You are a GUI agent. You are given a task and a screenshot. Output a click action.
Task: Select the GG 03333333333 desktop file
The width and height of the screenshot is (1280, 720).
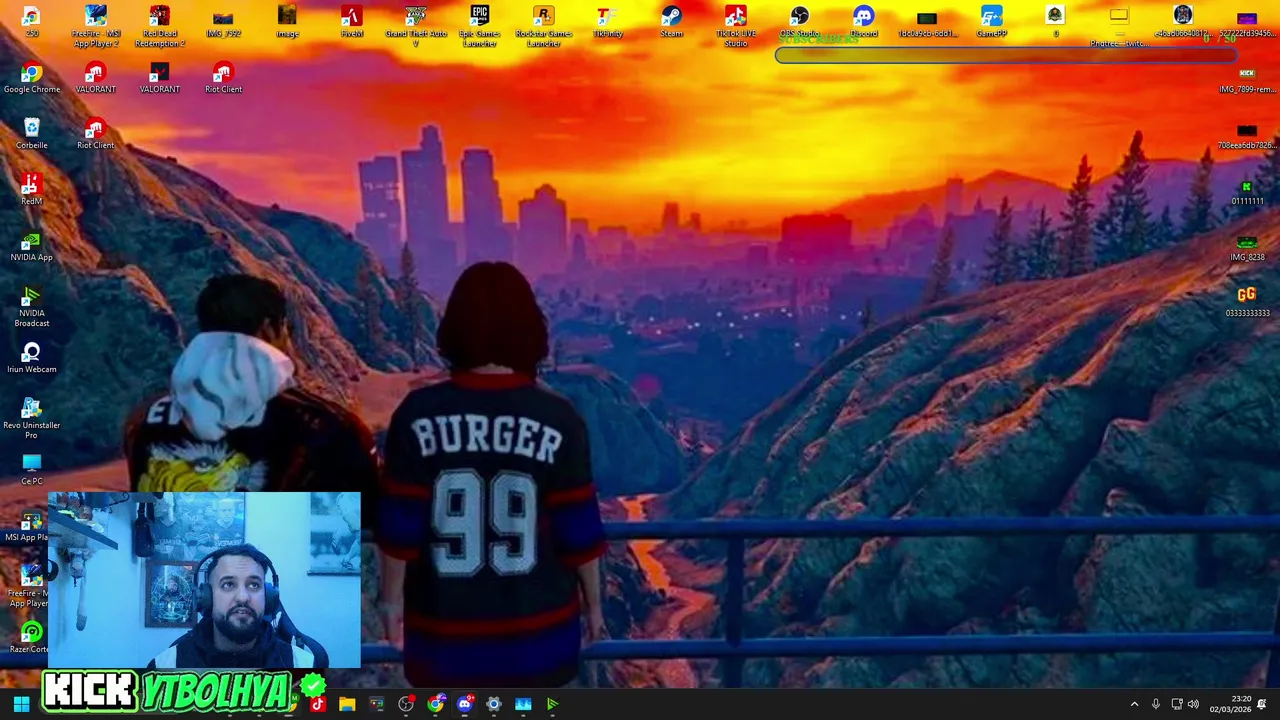coord(1247,303)
